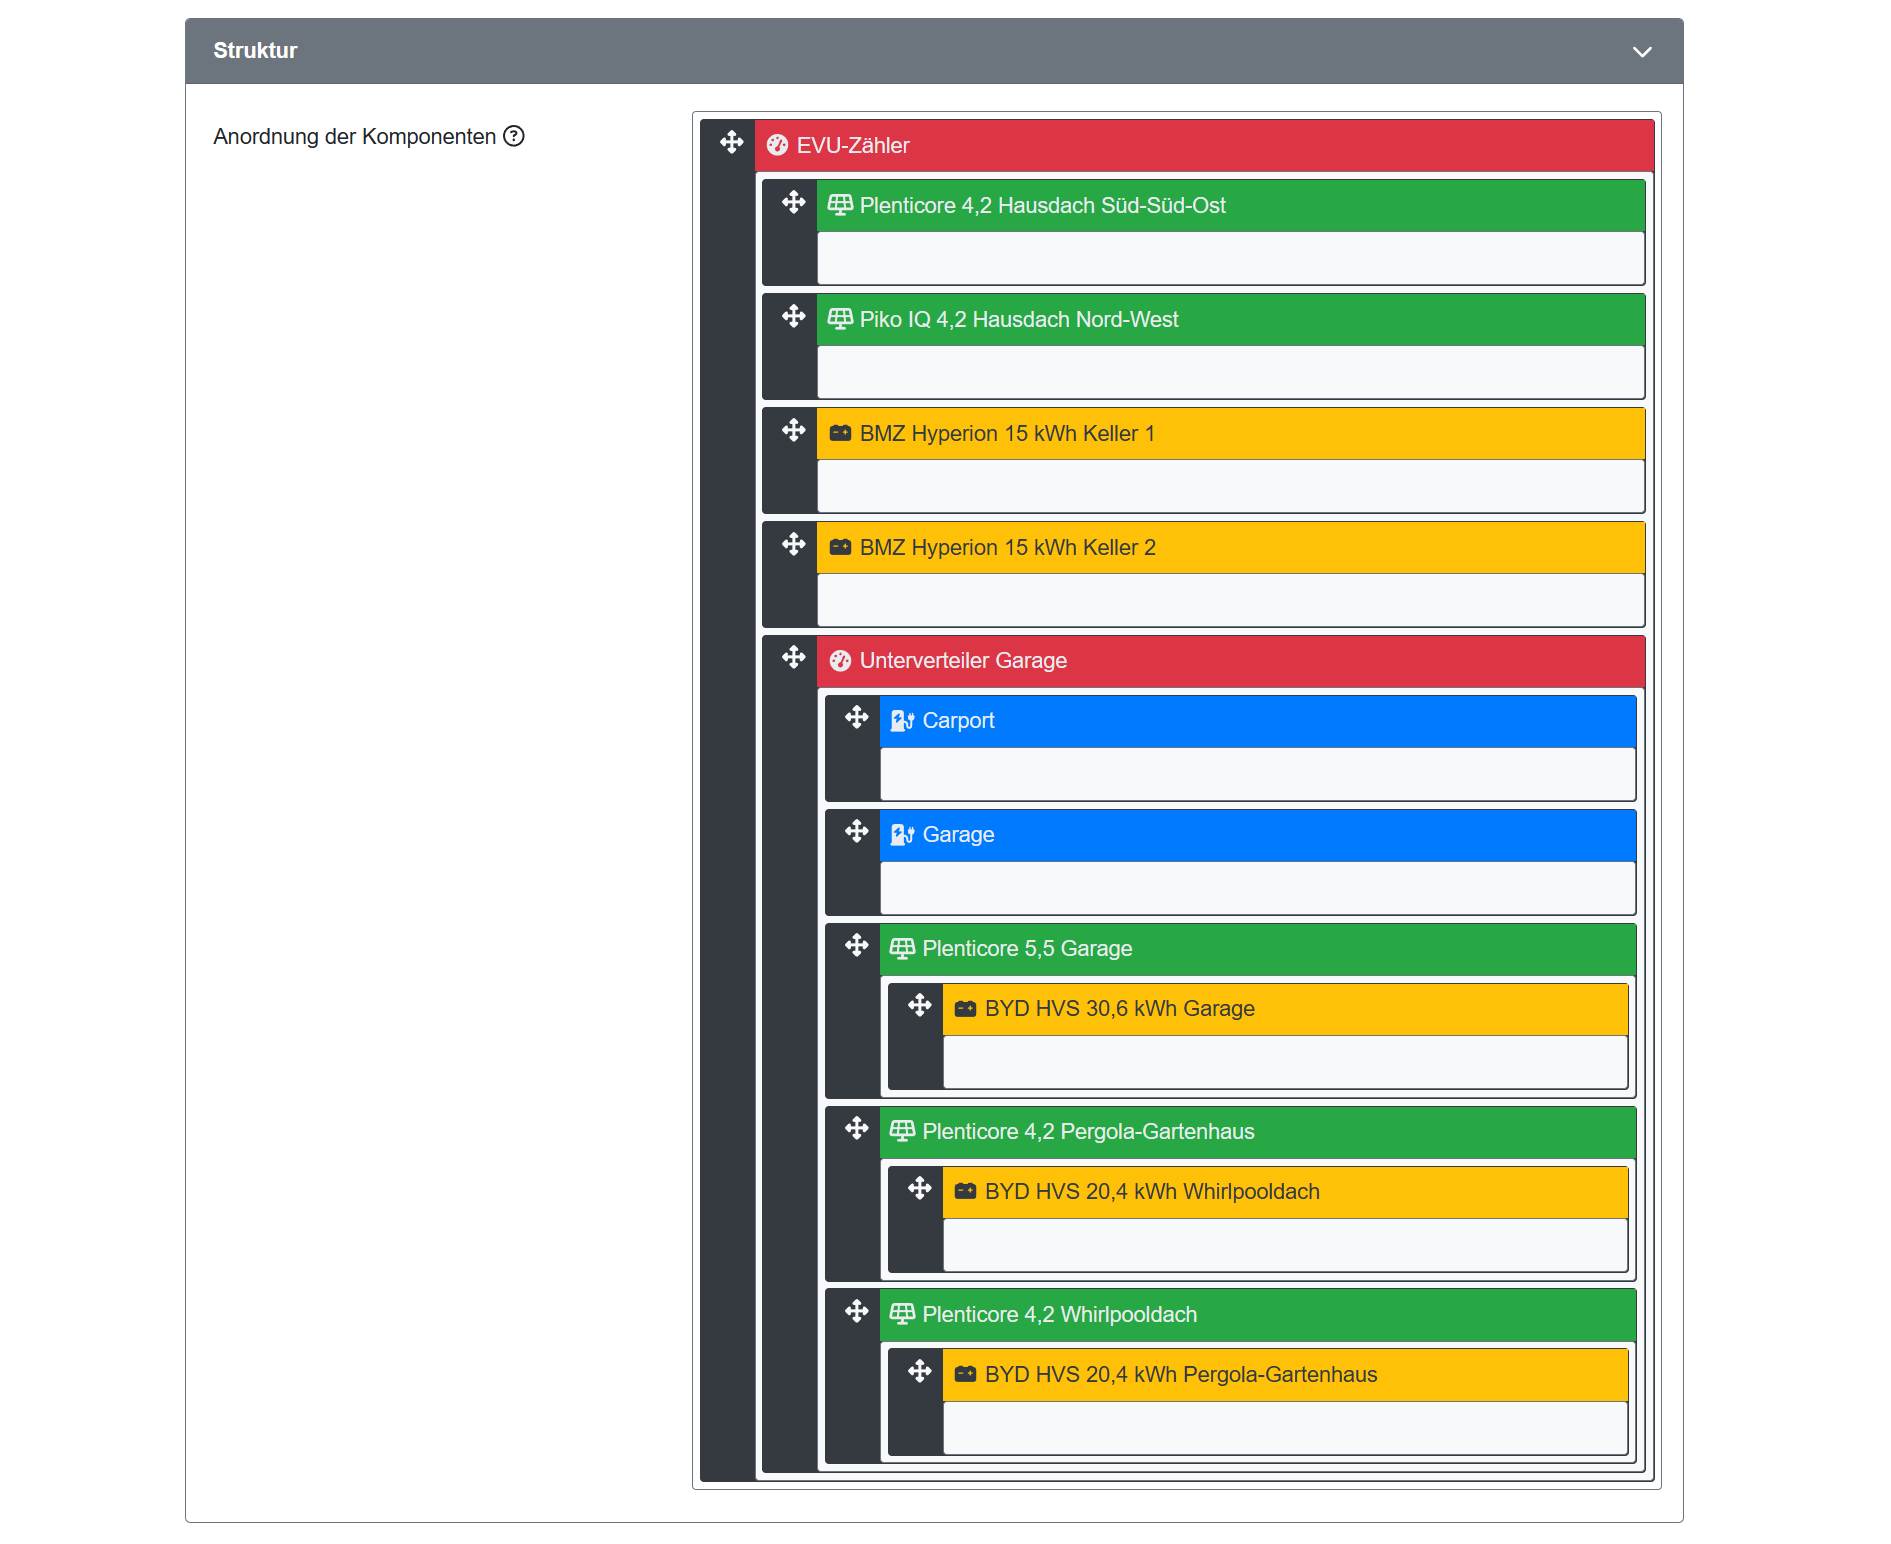Select BYD HVS 20,4 kWh Whirlpooldach label

pyautogui.click(x=1152, y=1191)
